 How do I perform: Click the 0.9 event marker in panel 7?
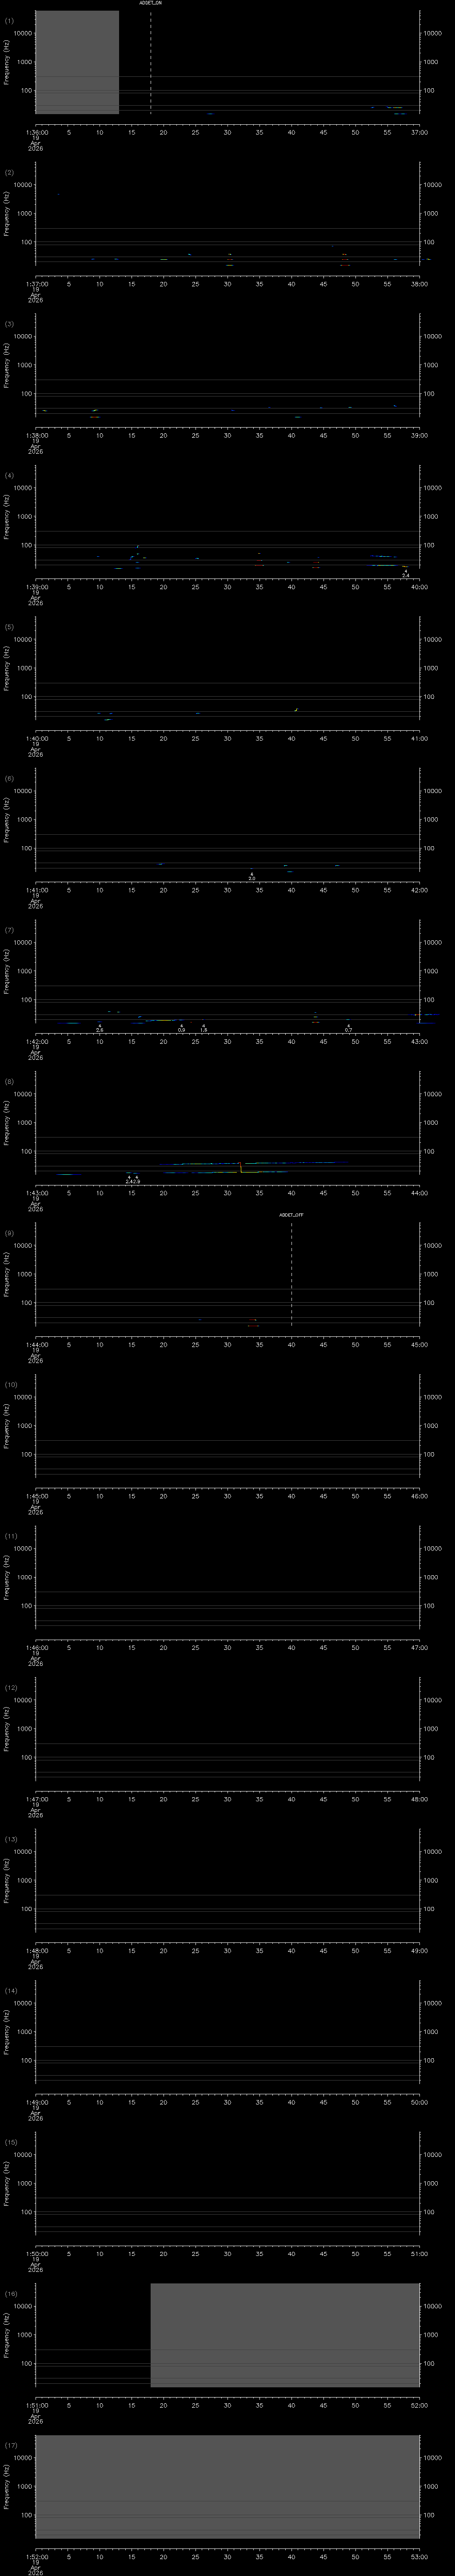click(x=181, y=1029)
